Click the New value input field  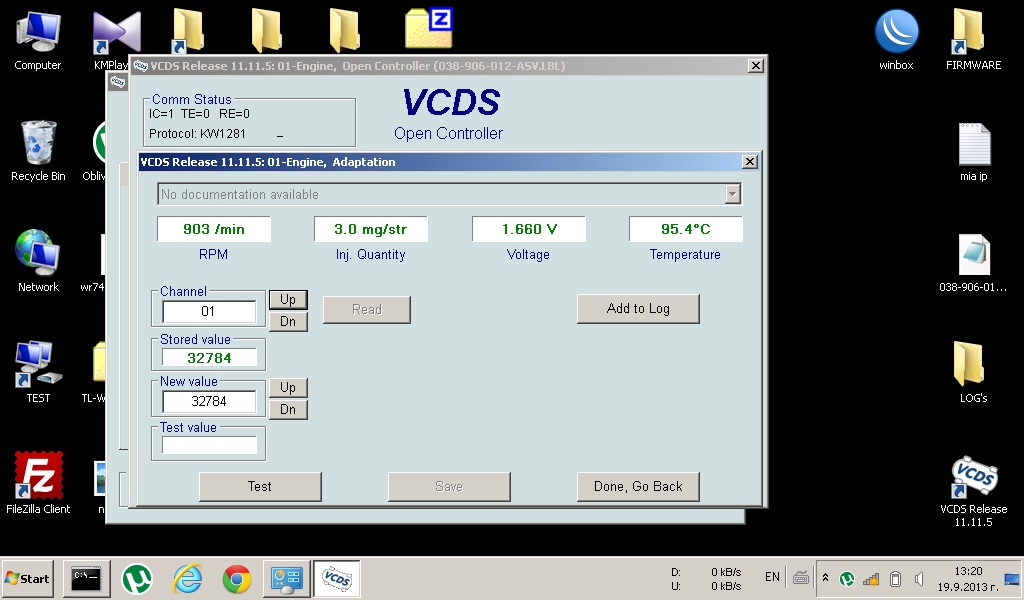click(x=209, y=401)
